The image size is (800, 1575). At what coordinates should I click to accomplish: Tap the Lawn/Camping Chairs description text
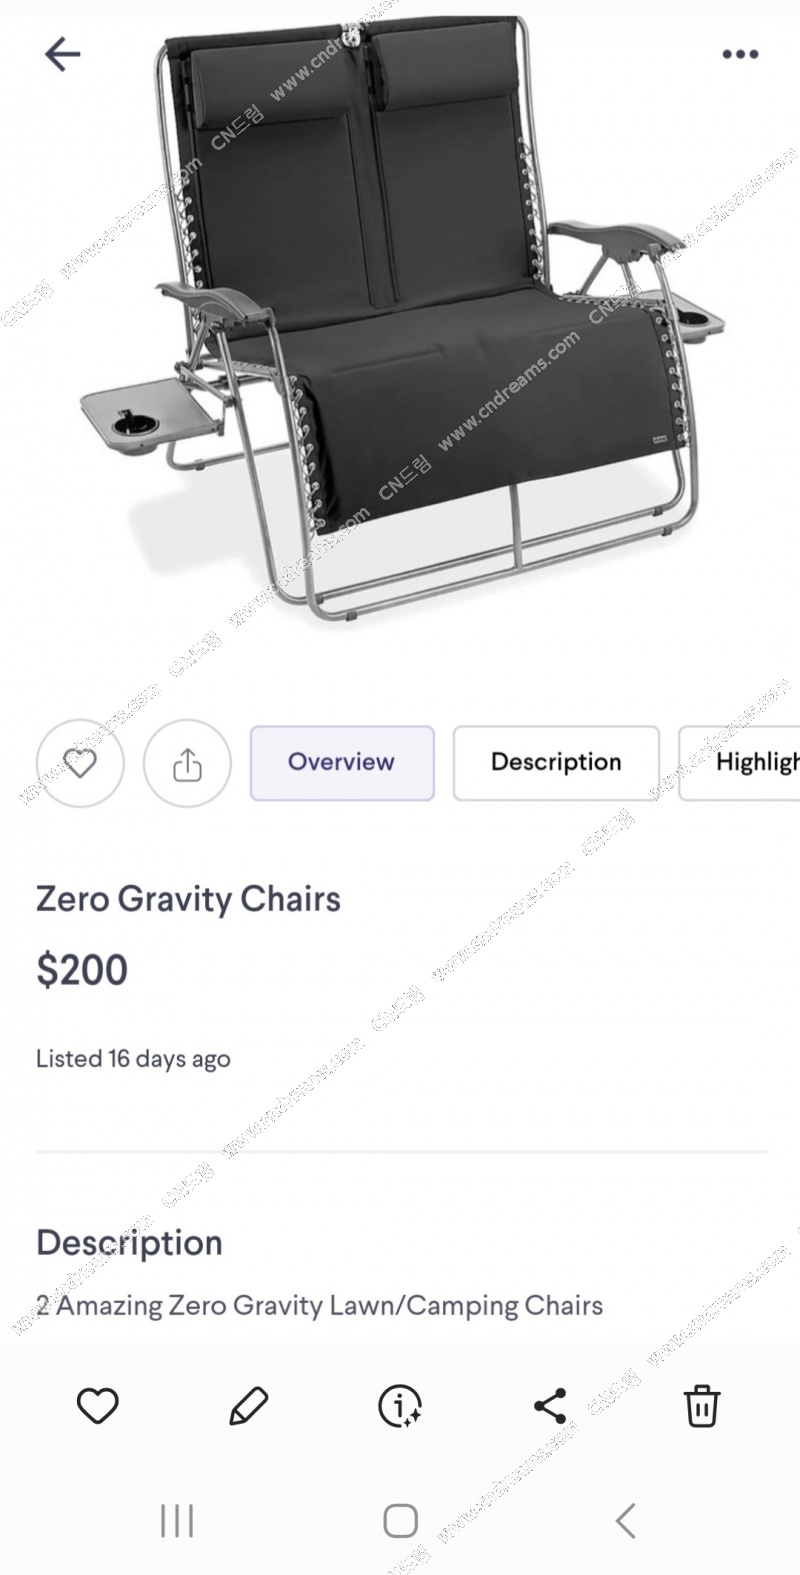(320, 1306)
